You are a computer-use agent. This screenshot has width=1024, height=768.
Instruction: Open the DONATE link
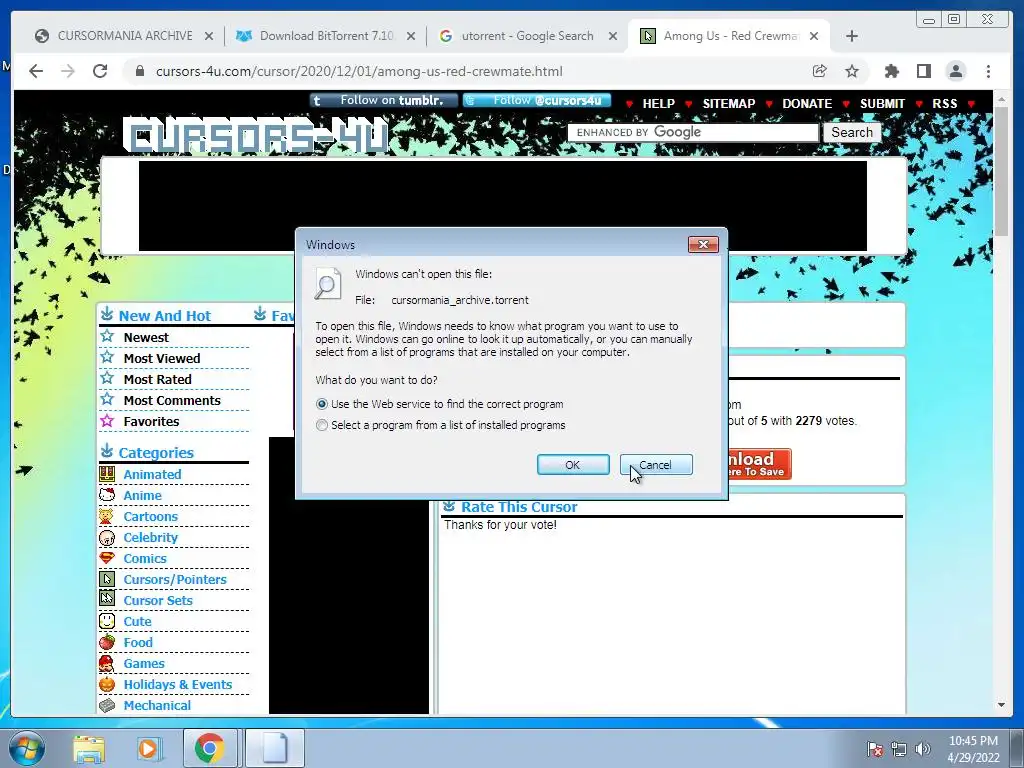tap(807, 104)
